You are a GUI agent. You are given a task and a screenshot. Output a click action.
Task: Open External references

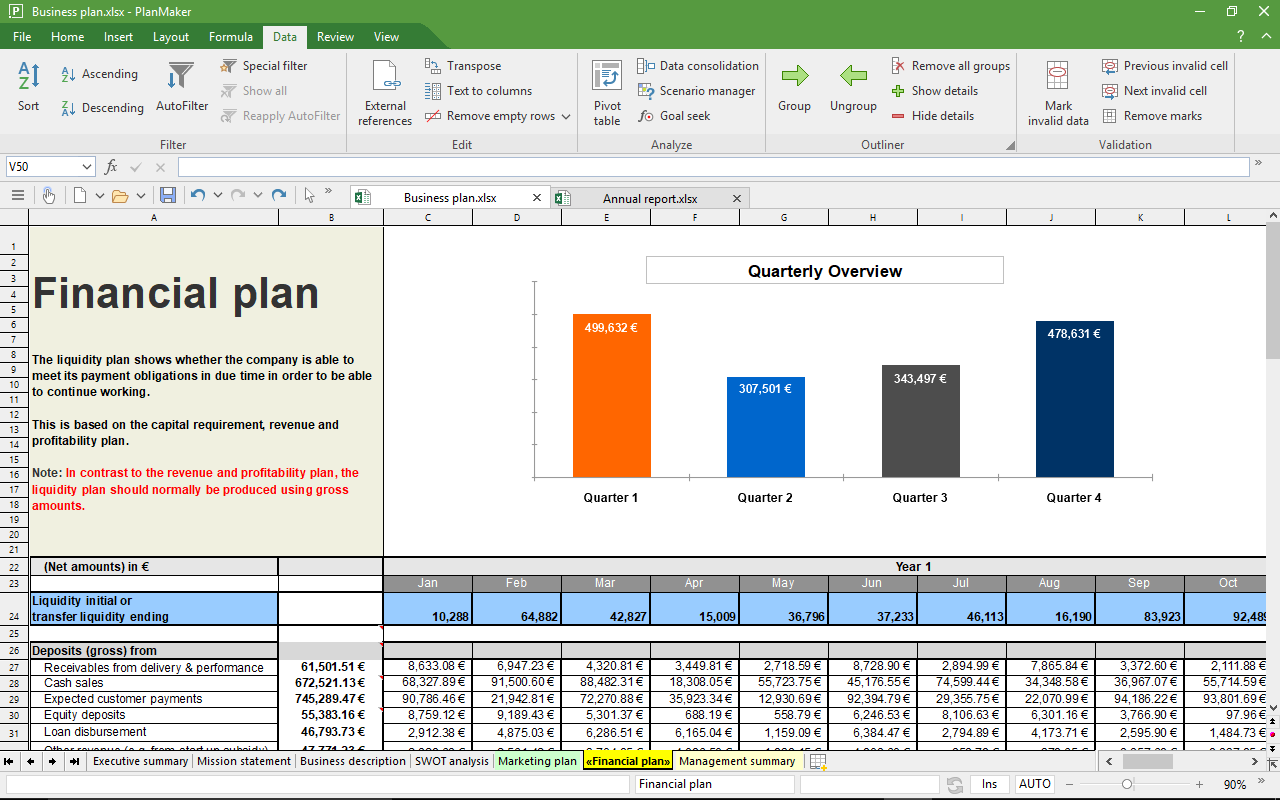385,90
